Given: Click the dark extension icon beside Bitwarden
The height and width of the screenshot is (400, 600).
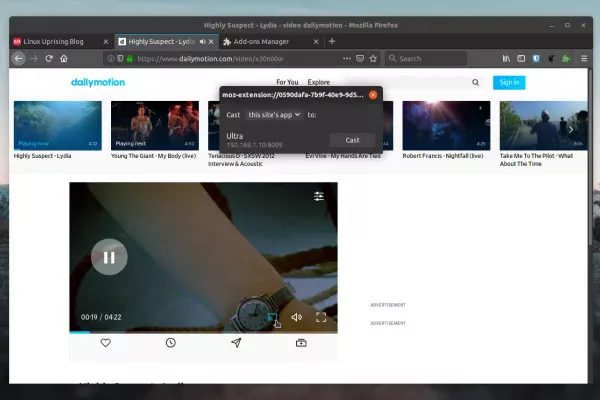Looking at the screenshot, I should tap(551, 59).
